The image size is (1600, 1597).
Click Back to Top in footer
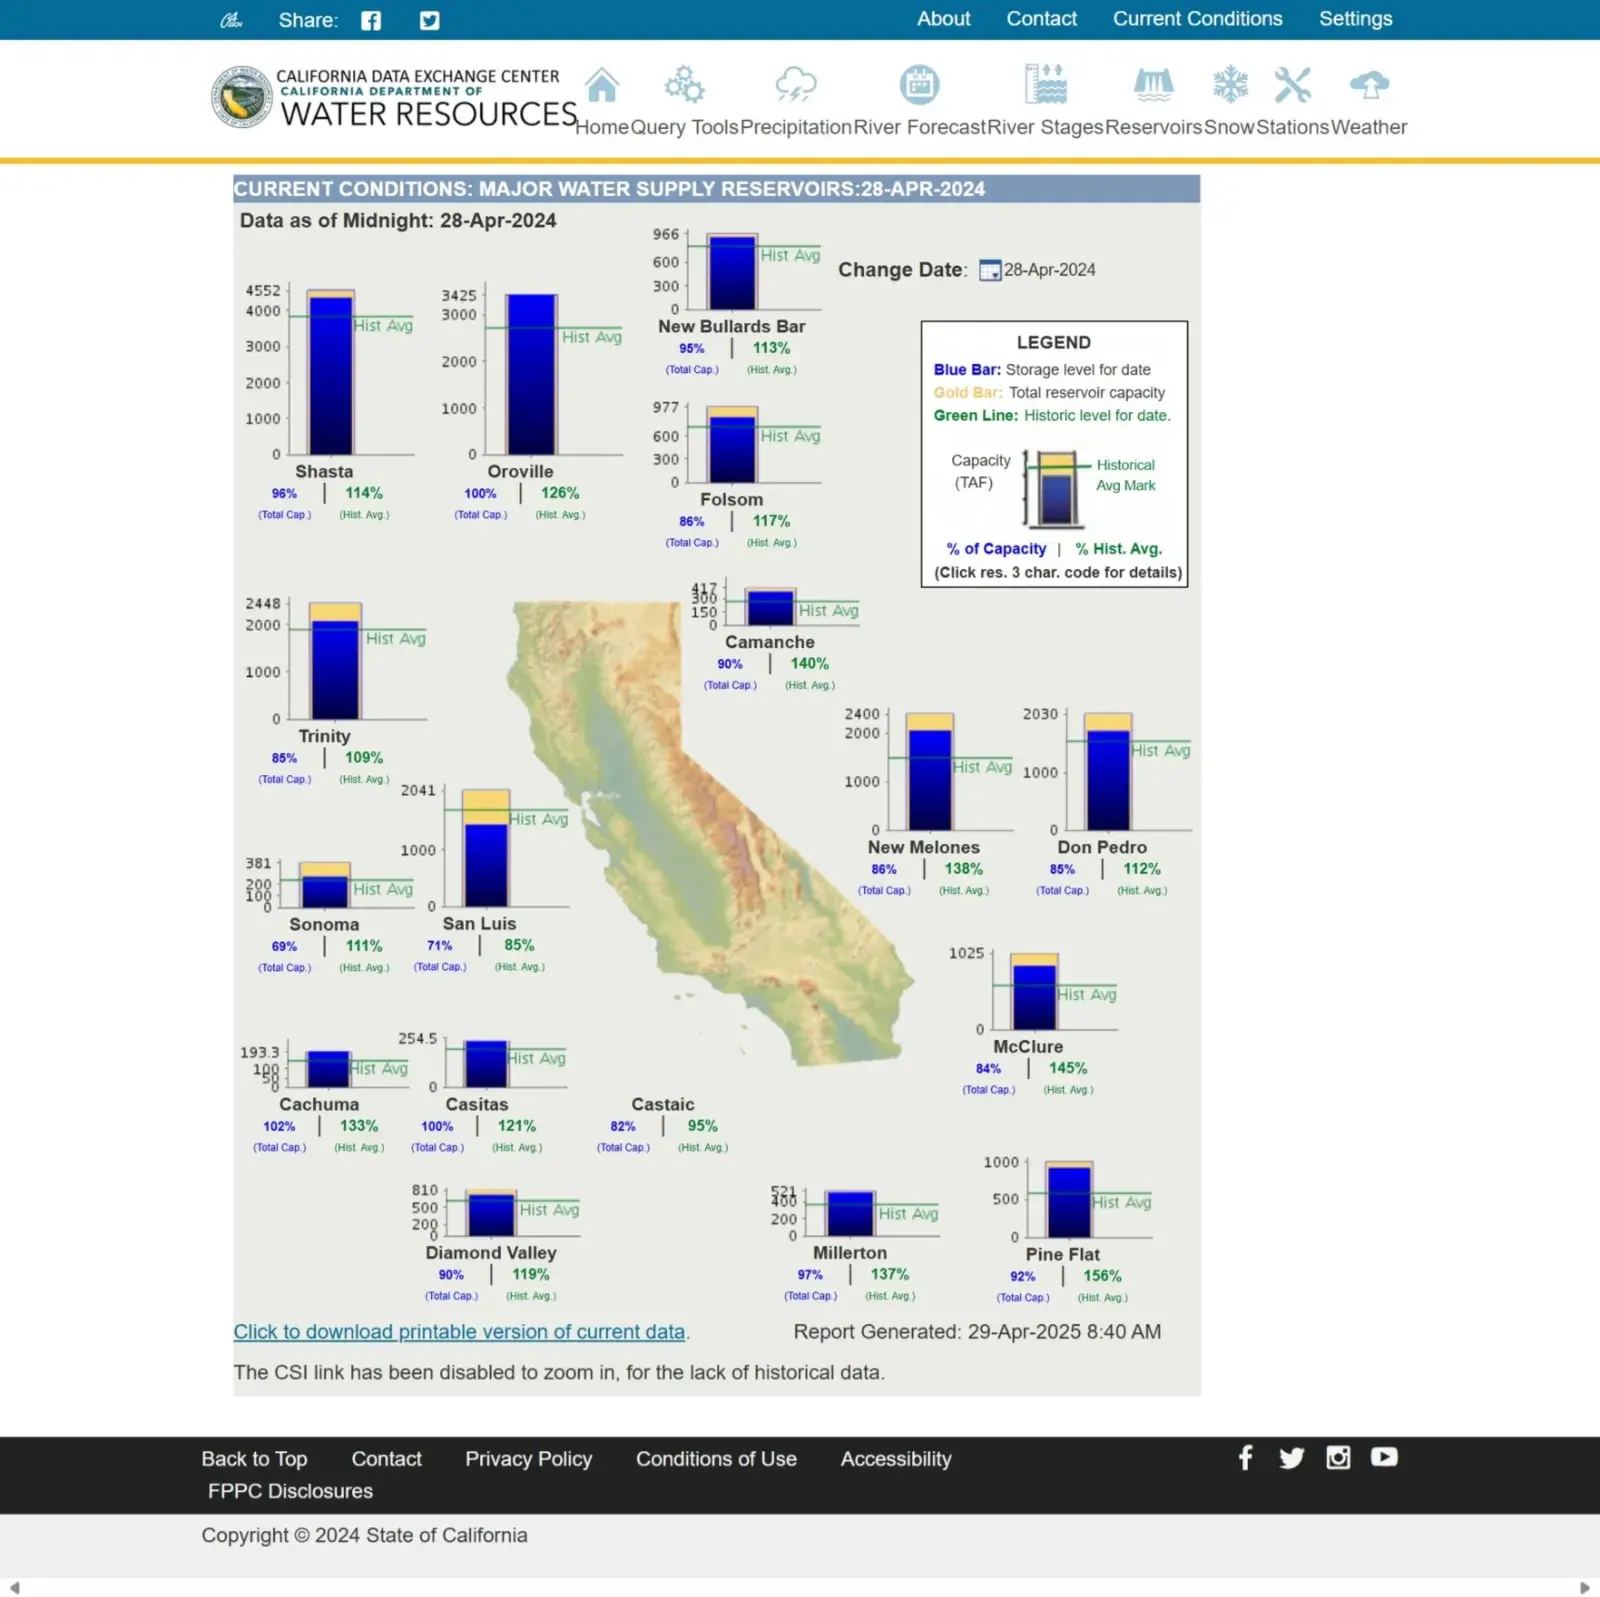[254, 1458]
